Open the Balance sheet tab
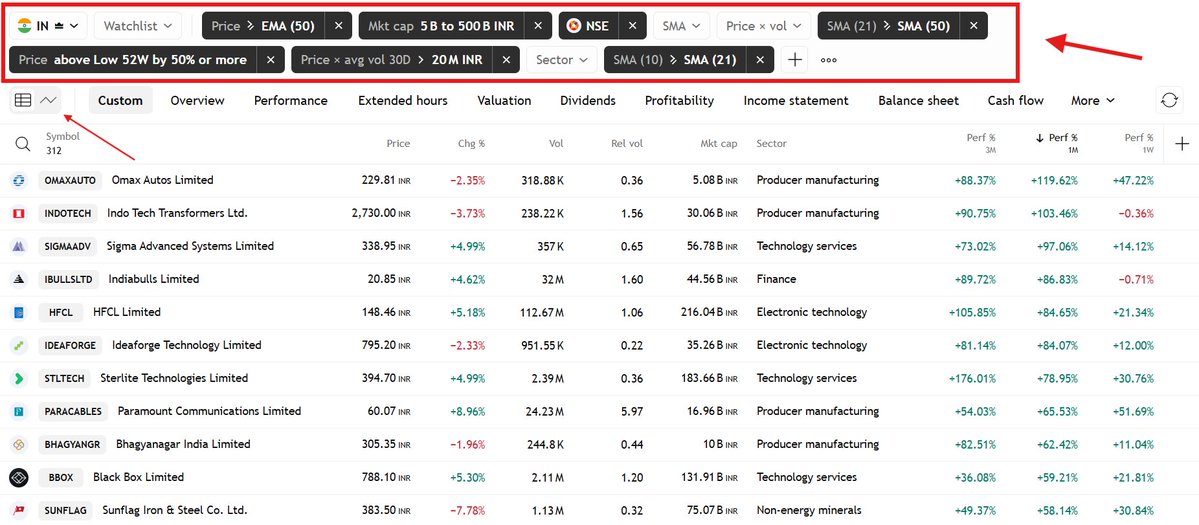Viewport: 1199px width, 525px height. tap(918, 100)
